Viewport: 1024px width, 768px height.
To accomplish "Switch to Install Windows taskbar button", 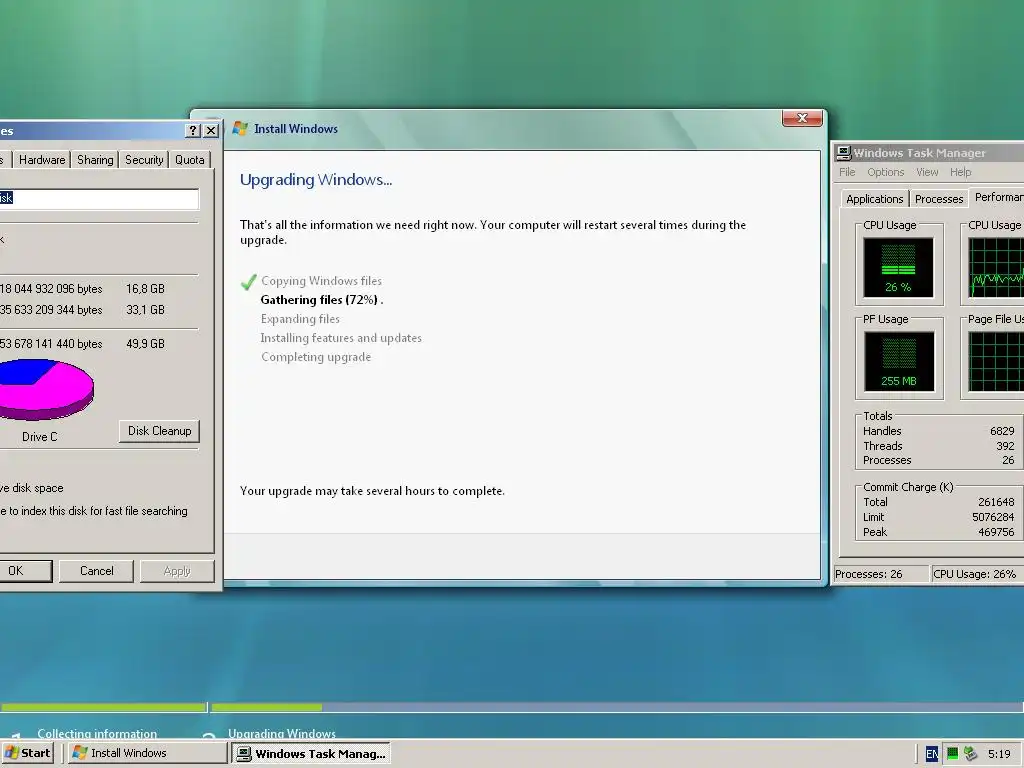I will [148, 753].
